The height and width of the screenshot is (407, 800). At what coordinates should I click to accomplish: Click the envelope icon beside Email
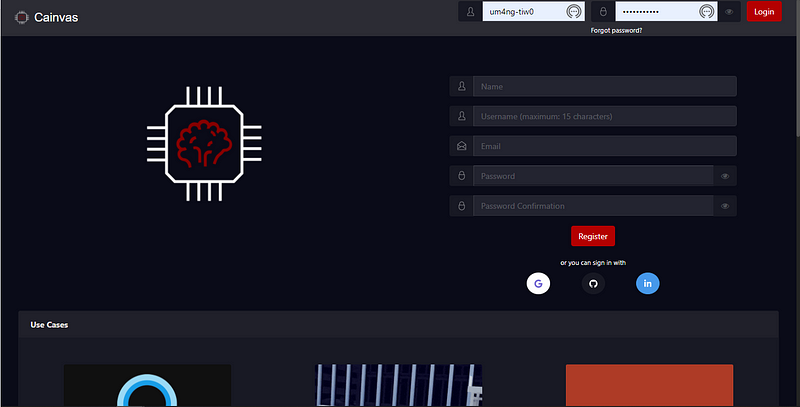coord(462,146)
